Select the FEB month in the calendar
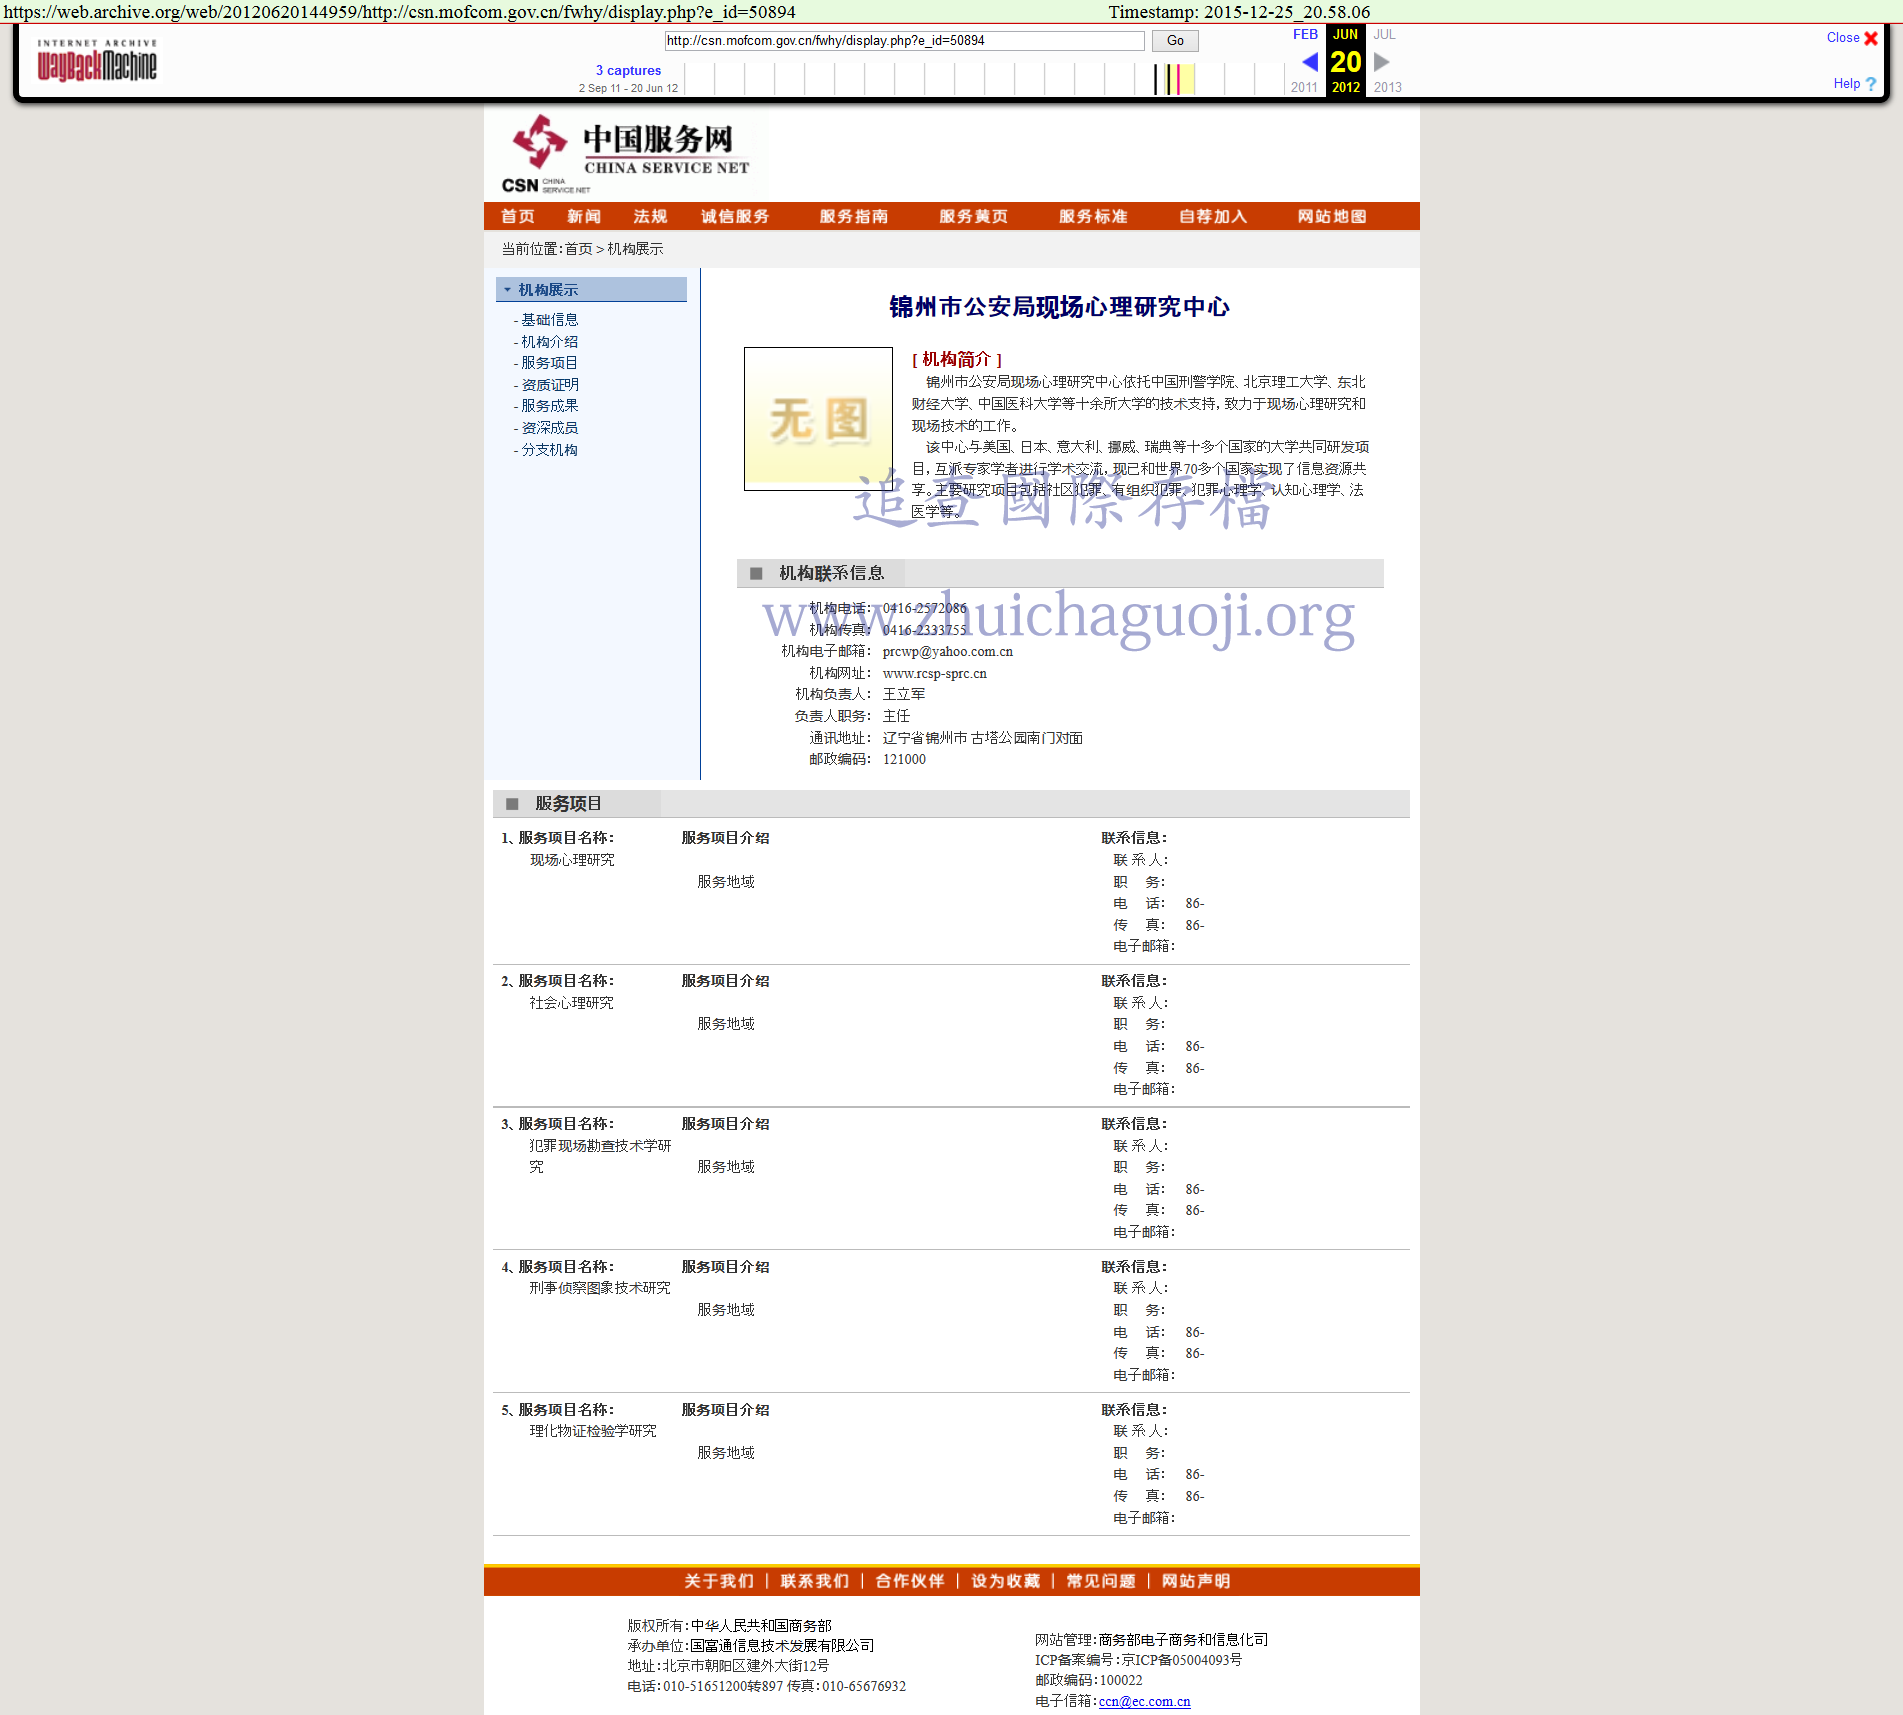The width and height of the screenshot is (1903, 1715). click(x=1305, y=35)
